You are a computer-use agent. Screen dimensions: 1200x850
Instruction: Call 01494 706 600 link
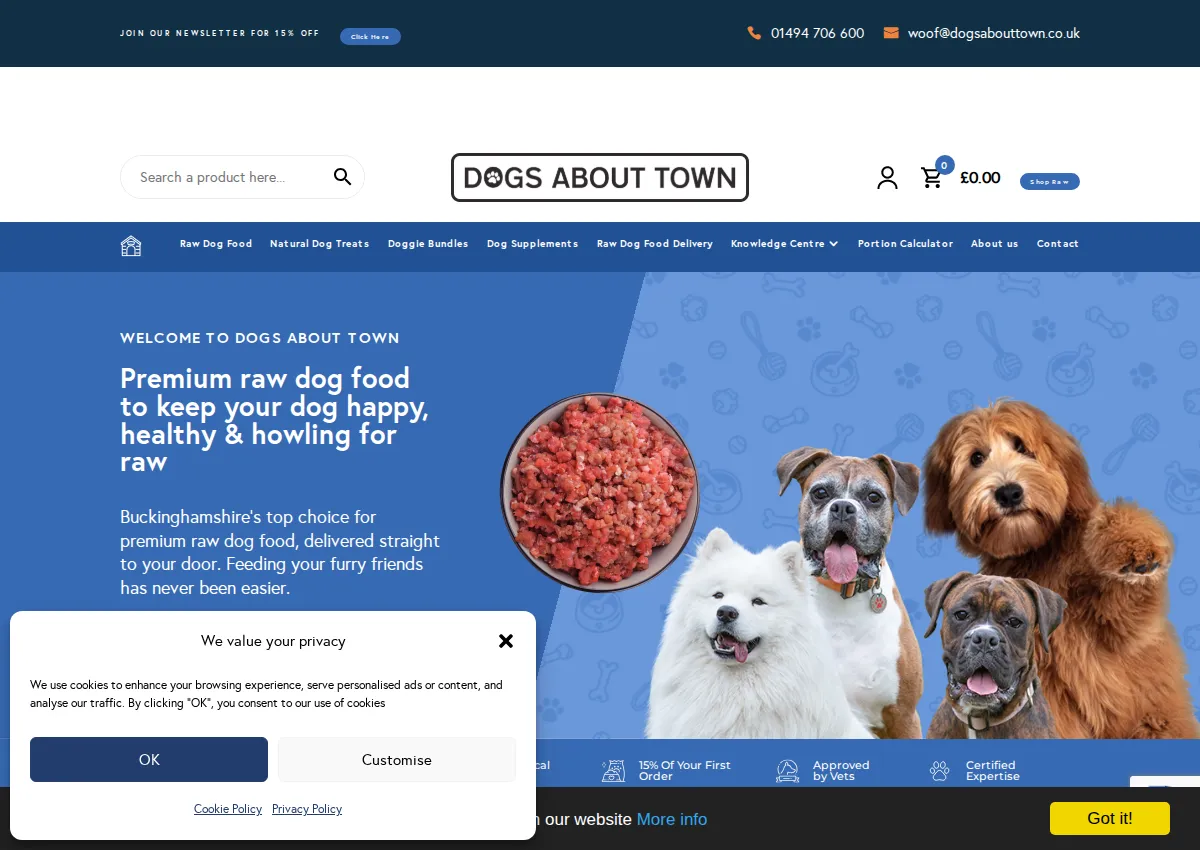click(817, 33)
